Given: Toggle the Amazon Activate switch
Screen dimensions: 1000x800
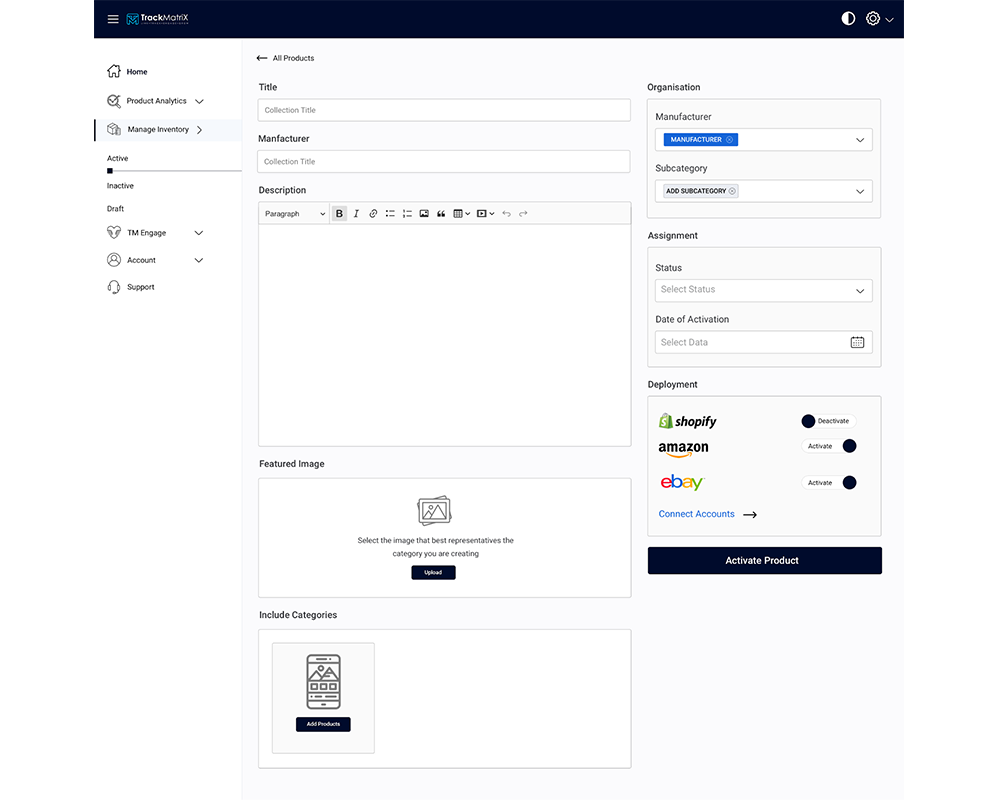Looking at the screenshot, I should click(x=828, y=447).
